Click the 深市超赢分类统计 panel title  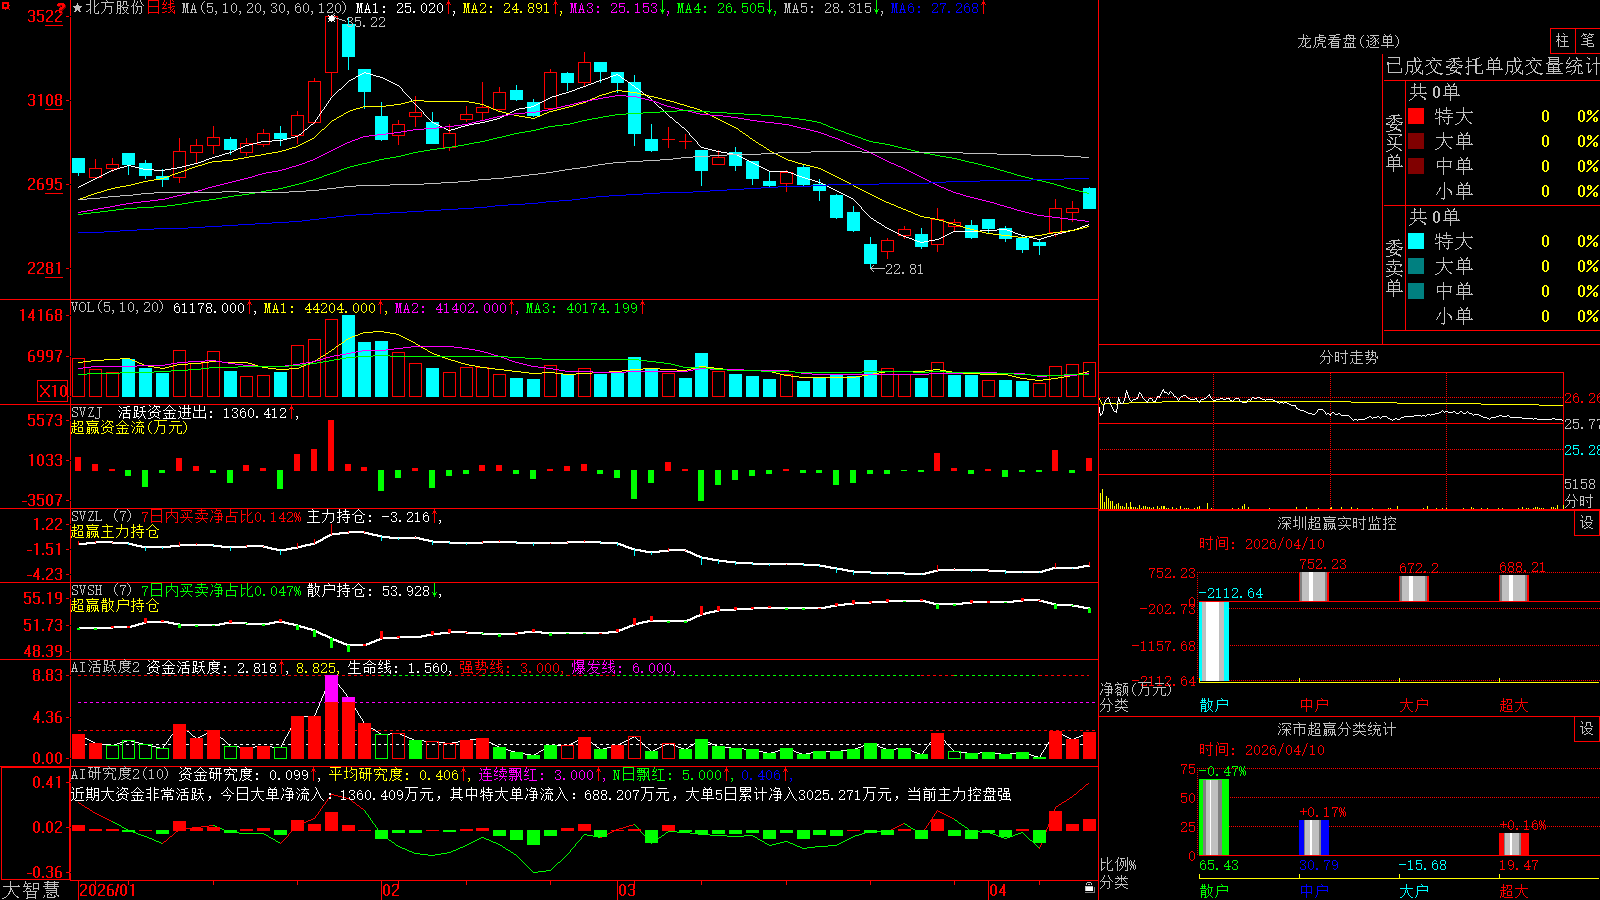(x=1336, y=729)
